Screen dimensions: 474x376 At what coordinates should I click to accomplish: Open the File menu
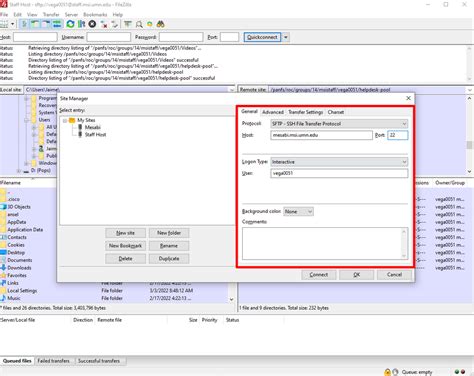tap(4, 15)
